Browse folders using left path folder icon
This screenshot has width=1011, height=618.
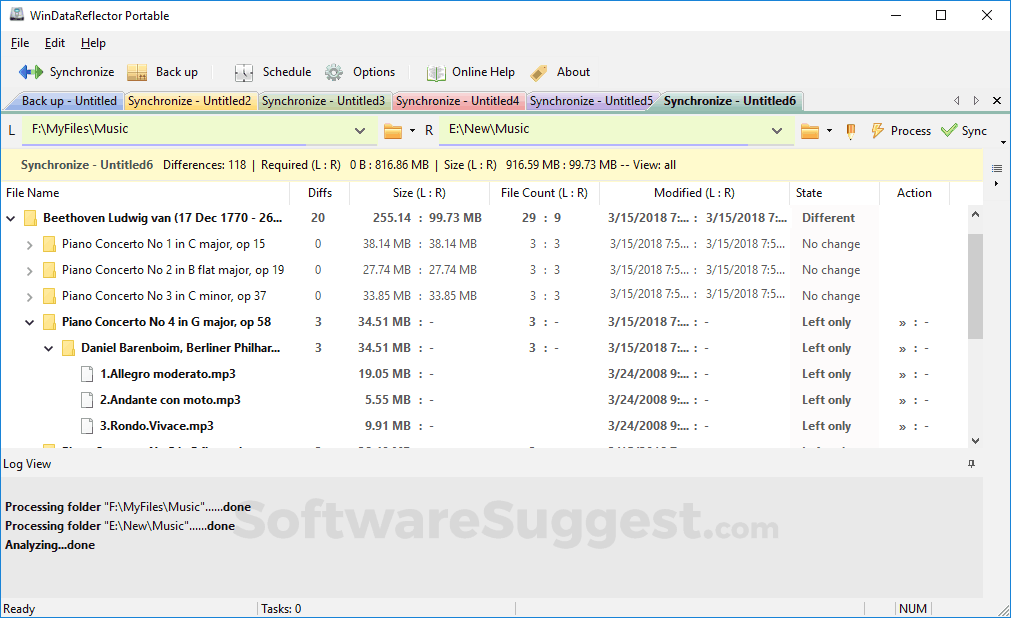(392, 130)
